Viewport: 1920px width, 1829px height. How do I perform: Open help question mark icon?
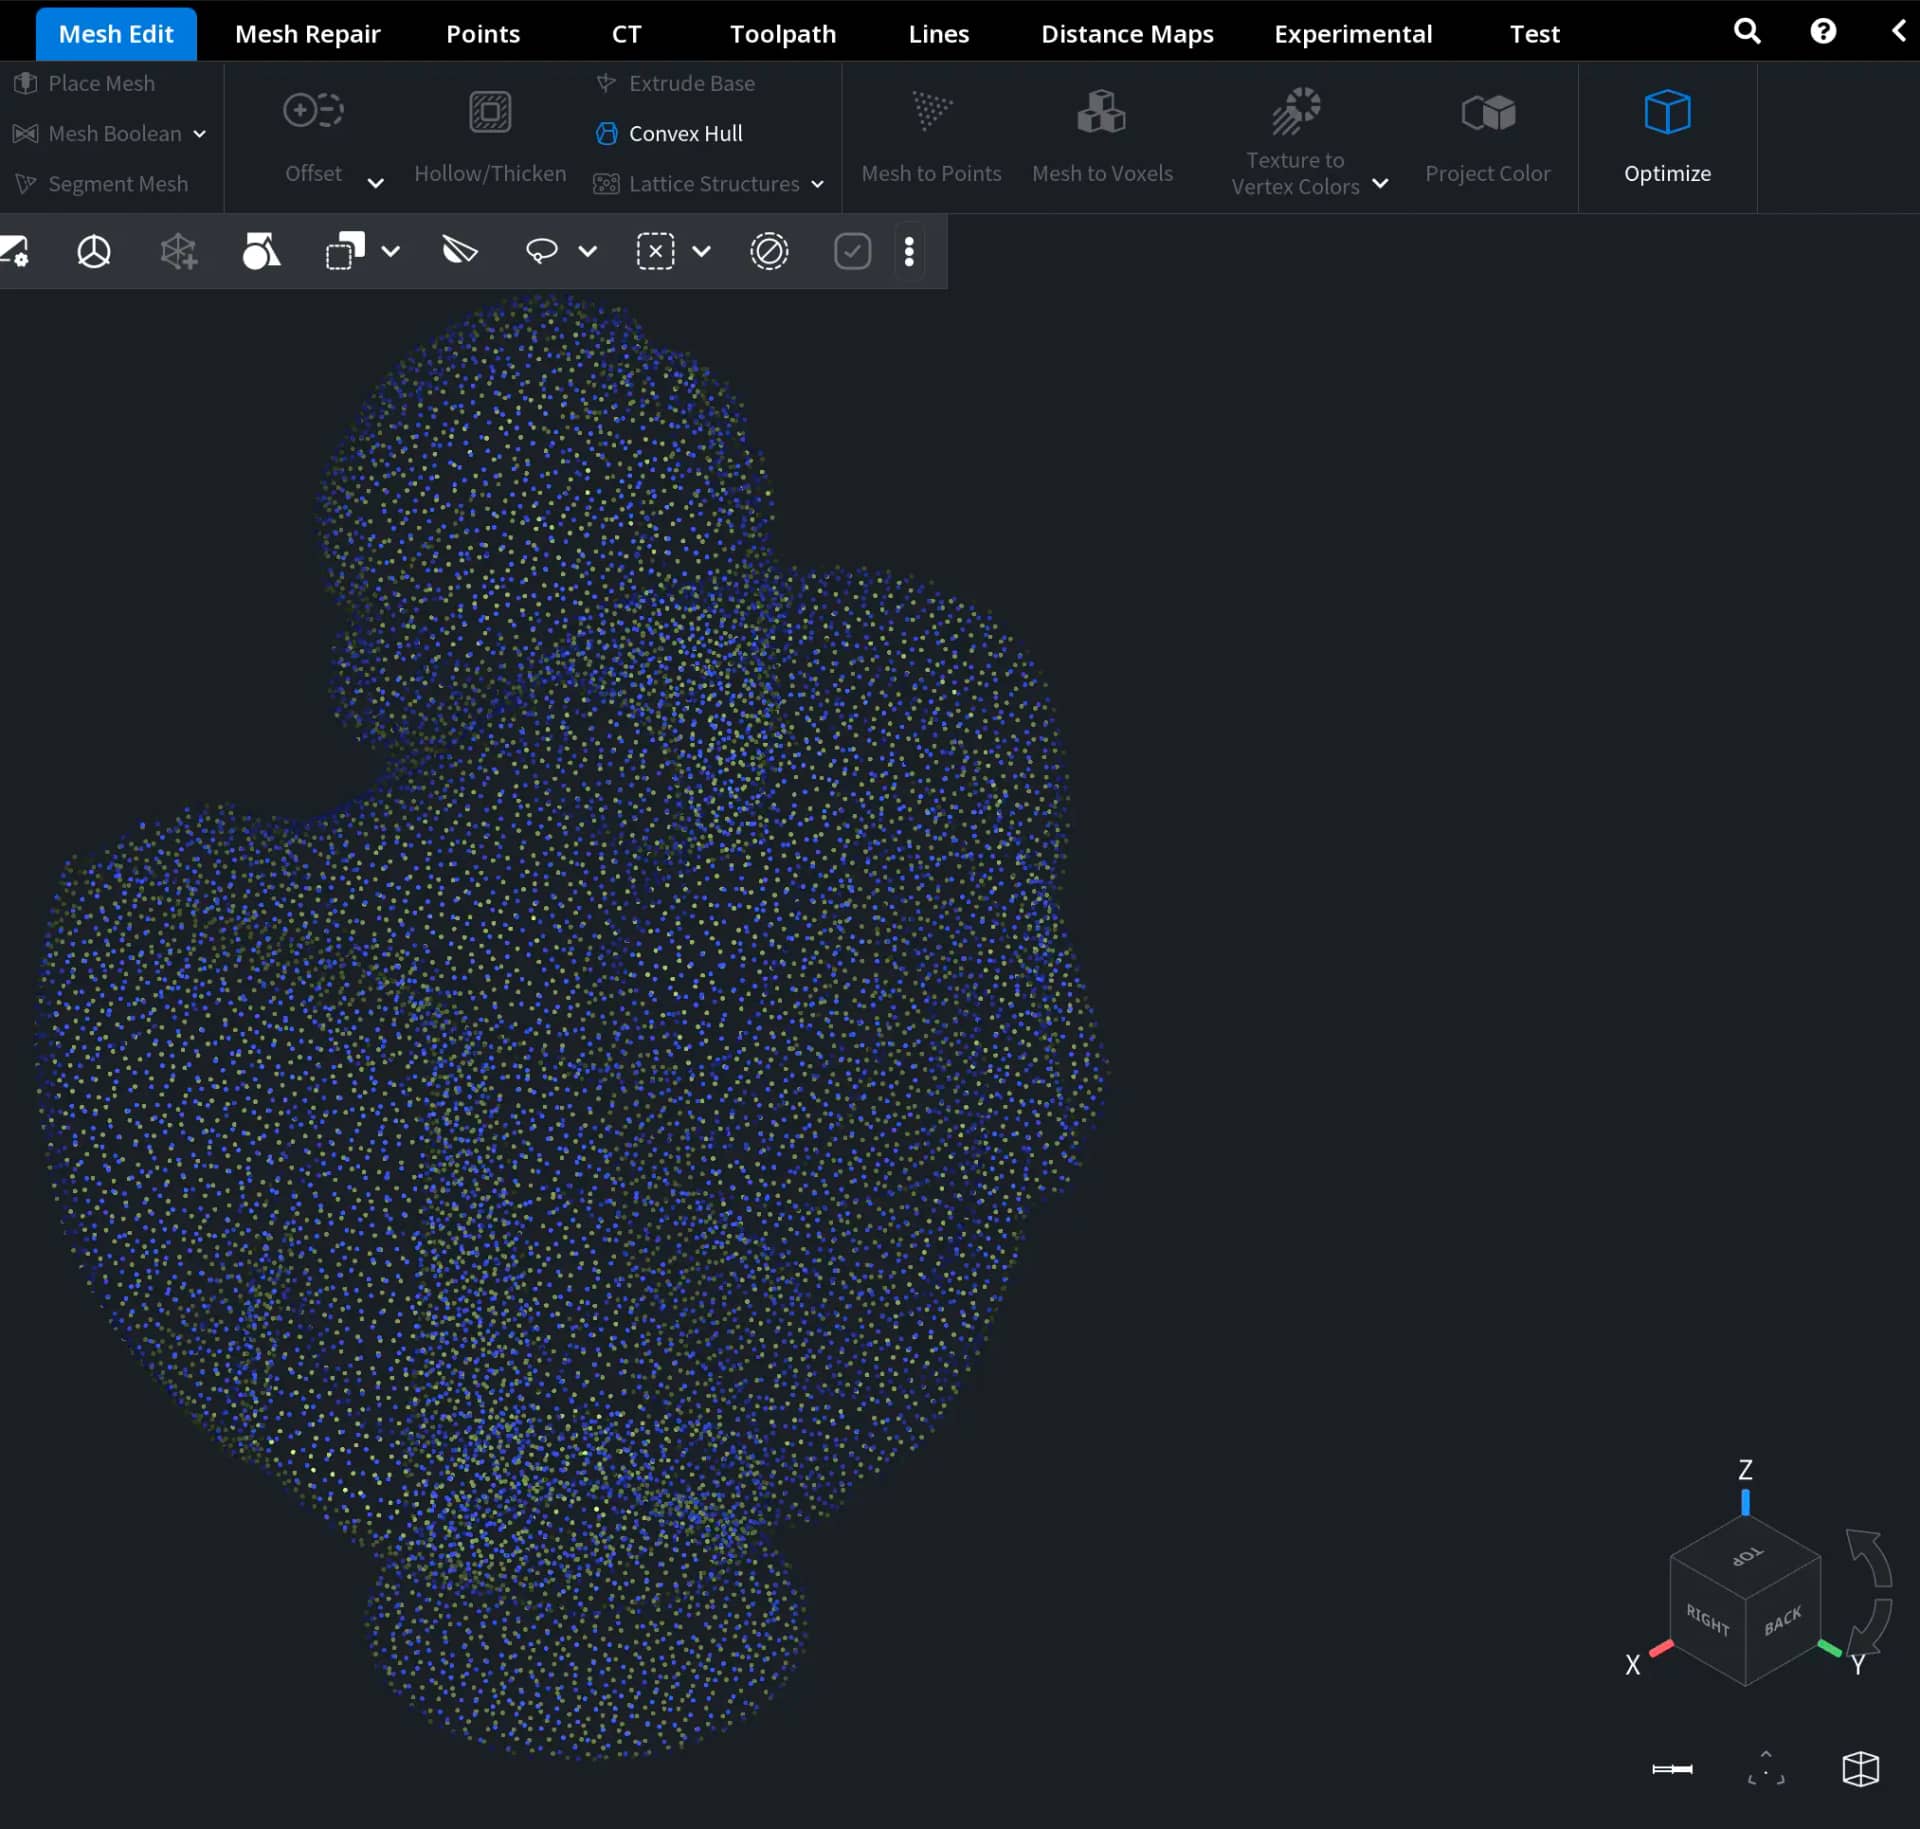(x=1822, y=31)
